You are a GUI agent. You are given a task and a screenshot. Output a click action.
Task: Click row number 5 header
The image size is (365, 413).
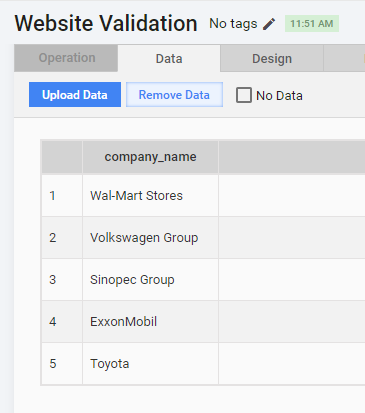click(x=62, y=363)
